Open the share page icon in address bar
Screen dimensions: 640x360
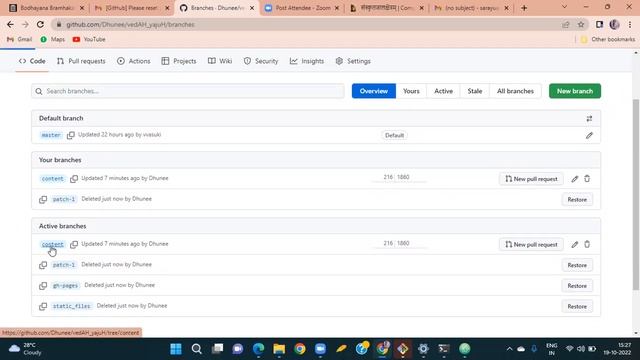click(565, 25)
